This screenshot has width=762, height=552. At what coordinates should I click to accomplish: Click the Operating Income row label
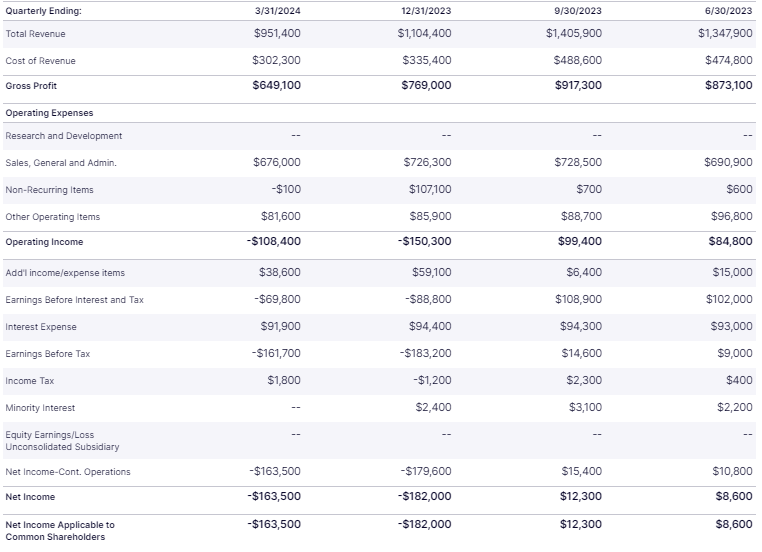tap(44, 242)
